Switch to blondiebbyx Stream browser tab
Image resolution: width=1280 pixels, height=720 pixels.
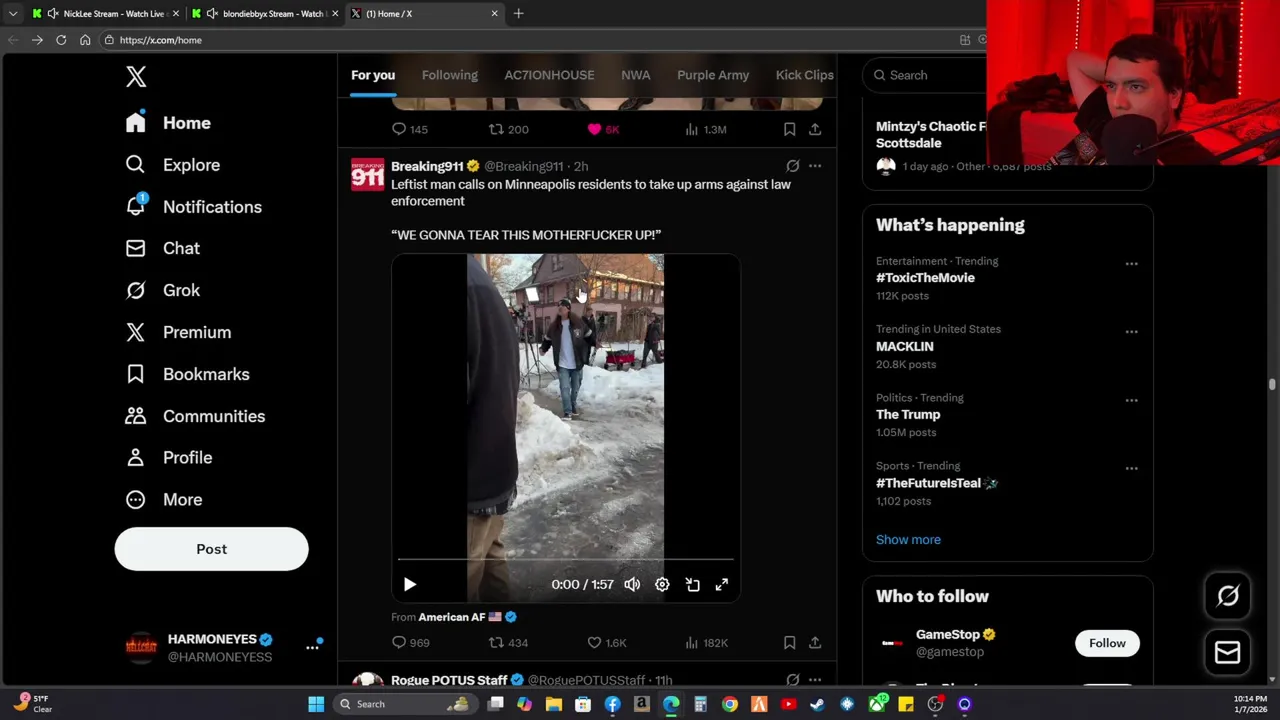click(266, 14)
